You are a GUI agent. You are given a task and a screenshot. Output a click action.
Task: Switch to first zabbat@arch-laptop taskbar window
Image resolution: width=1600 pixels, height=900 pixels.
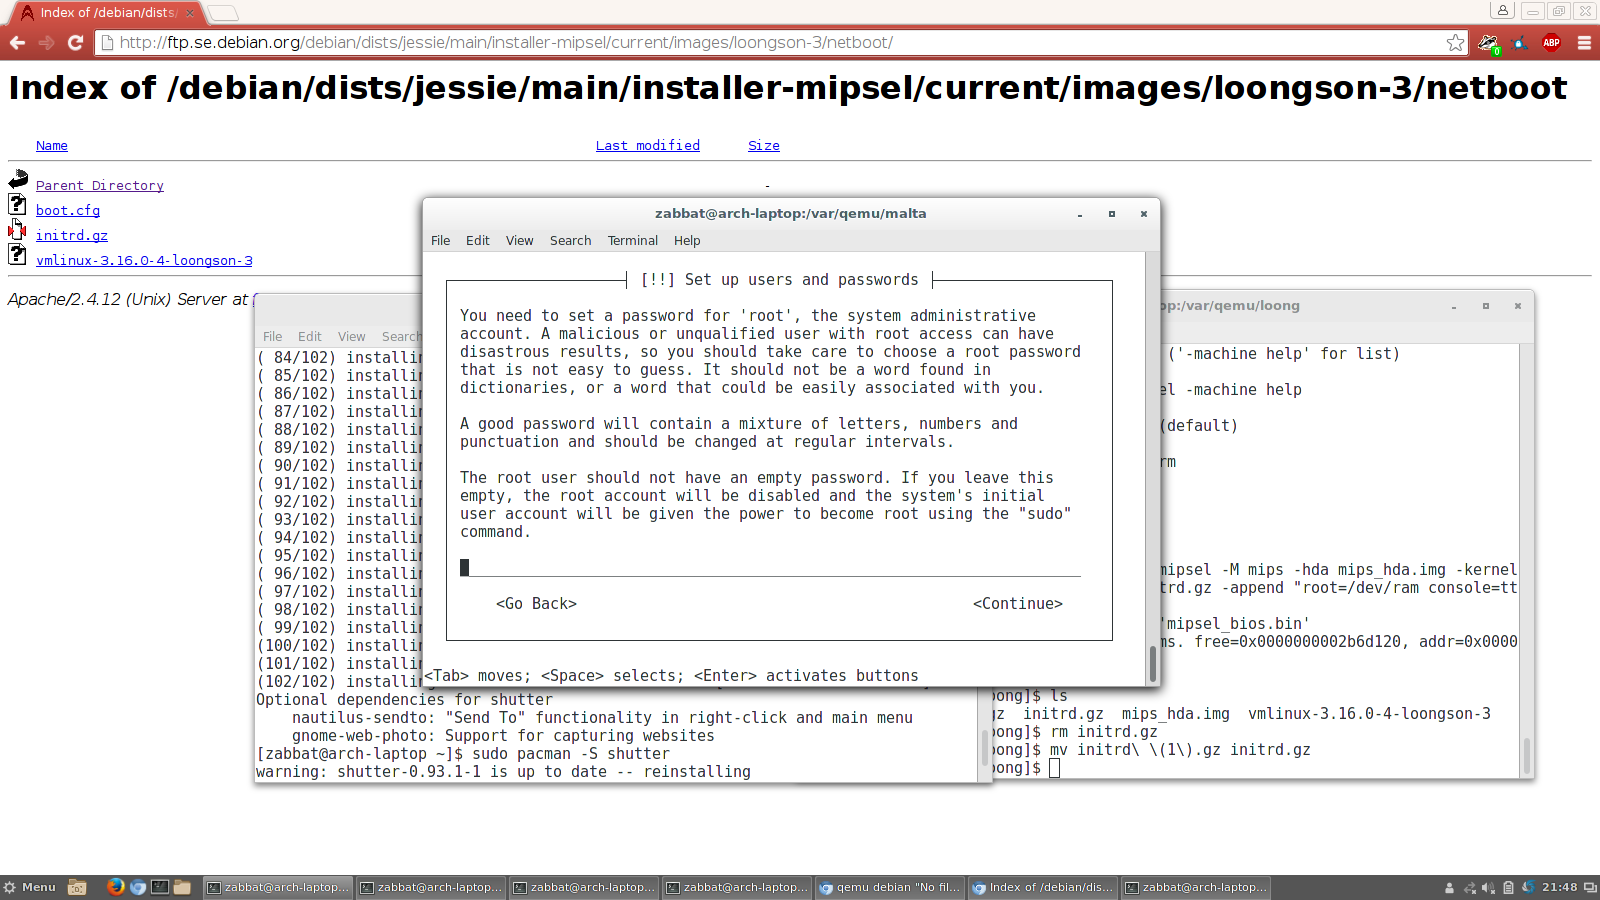pyautogui.click(x=278, y=887)
